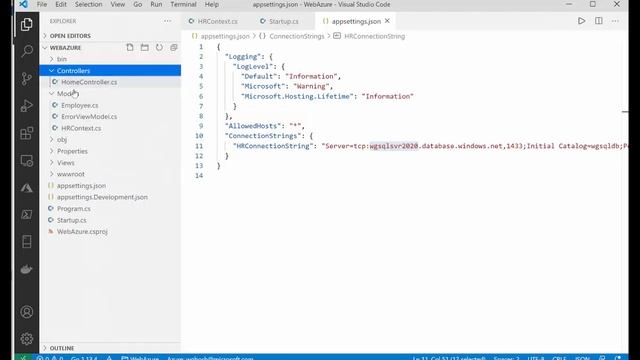The width and height of the screenshot is (640, 360).
Task: Open the Manage gear icon
Action: click(x=27, y=339)
